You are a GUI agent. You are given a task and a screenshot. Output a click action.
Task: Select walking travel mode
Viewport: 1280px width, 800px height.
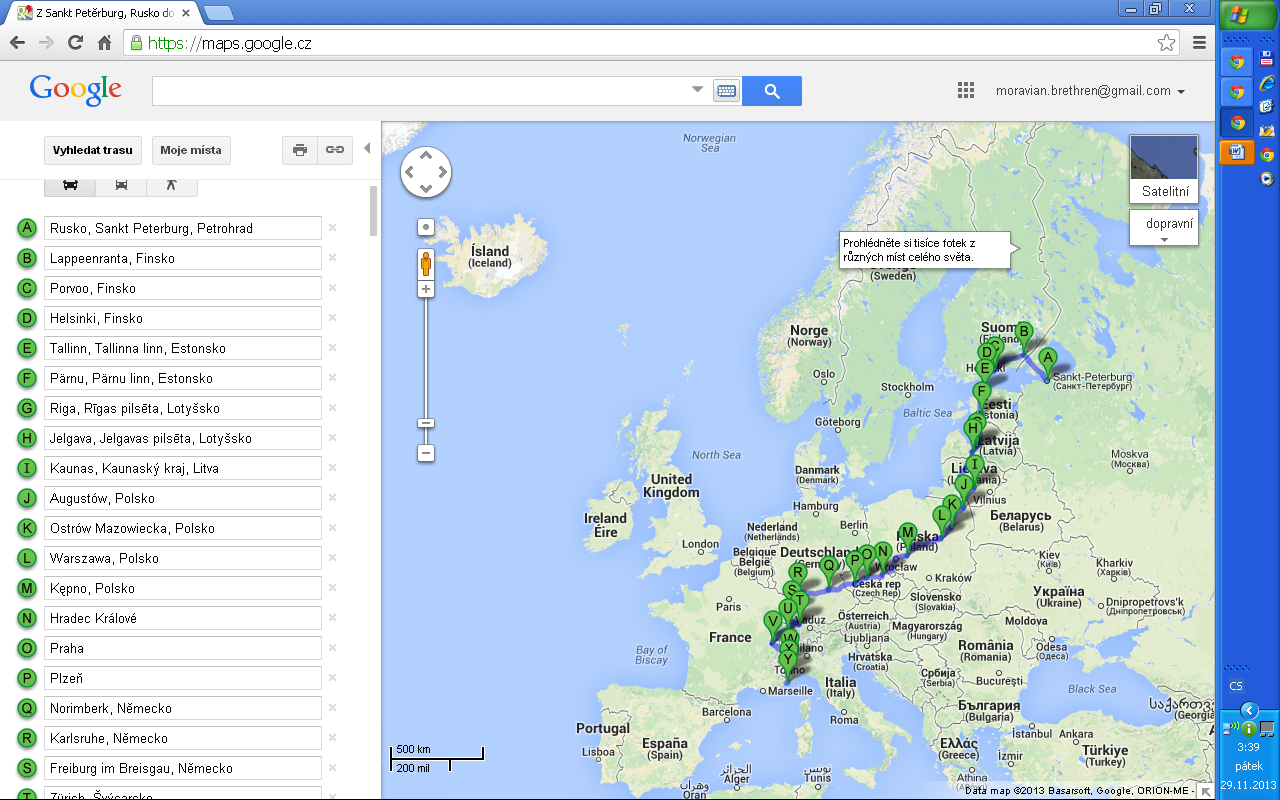pos(171,186)
